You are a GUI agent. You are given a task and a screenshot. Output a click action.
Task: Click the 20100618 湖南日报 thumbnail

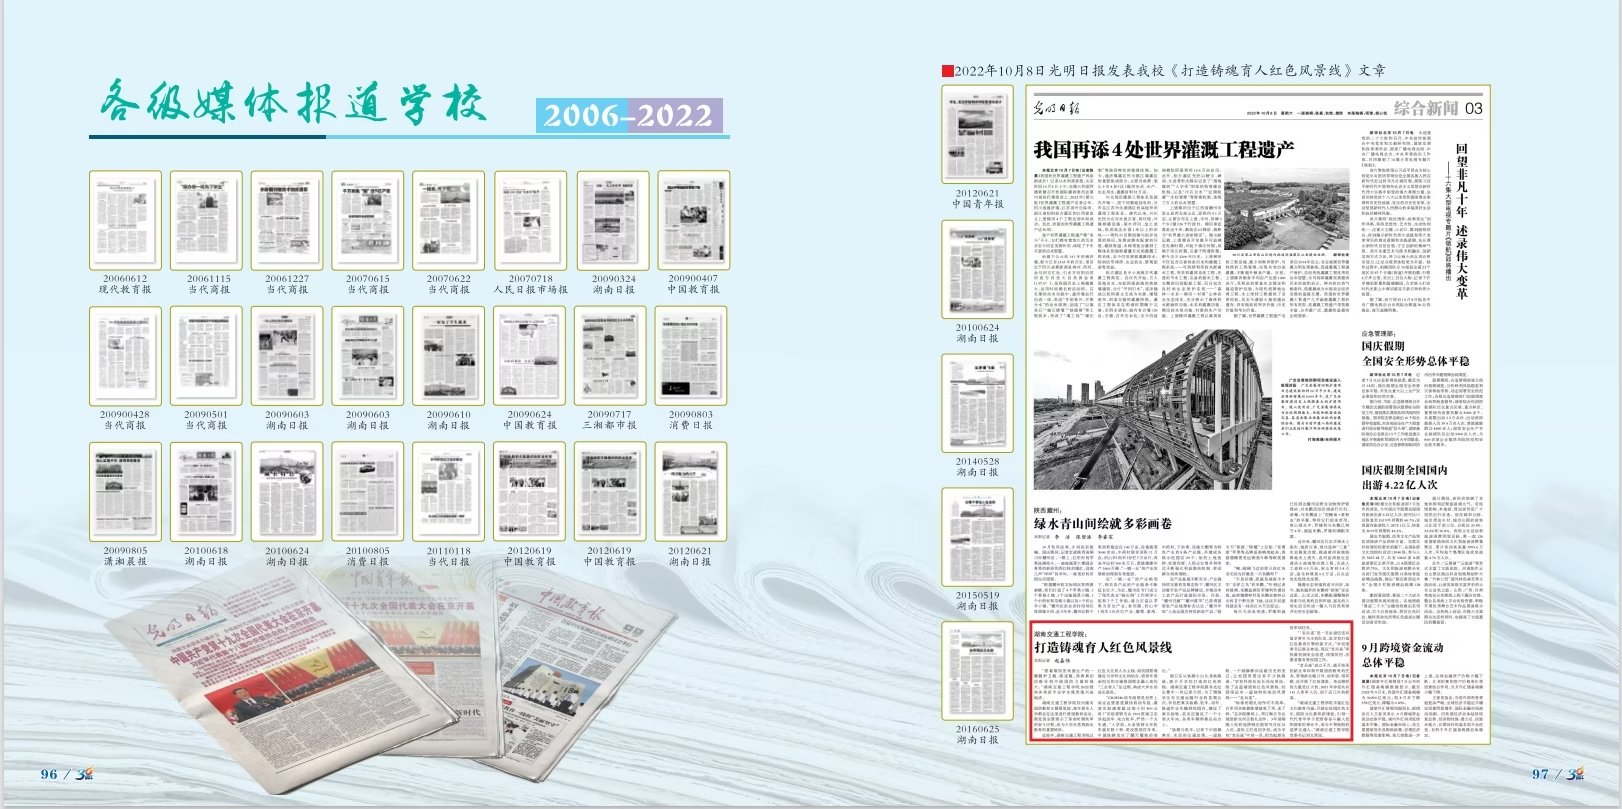206,491
